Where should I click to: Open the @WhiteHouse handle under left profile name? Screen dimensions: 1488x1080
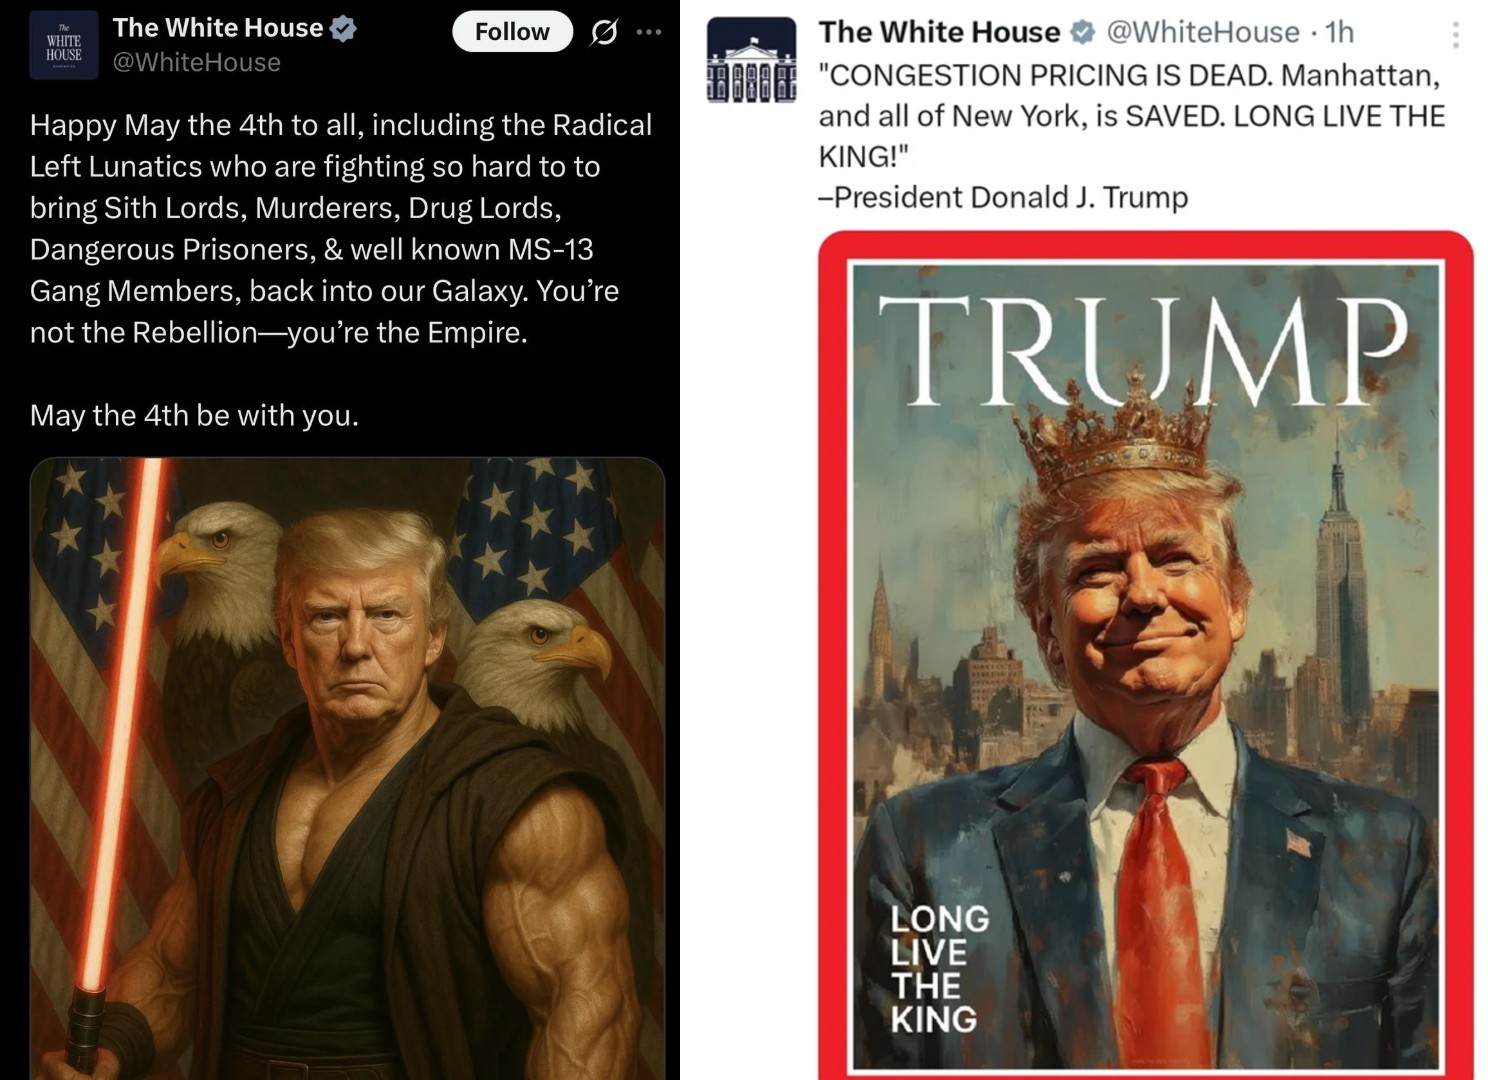pos(197,62)
